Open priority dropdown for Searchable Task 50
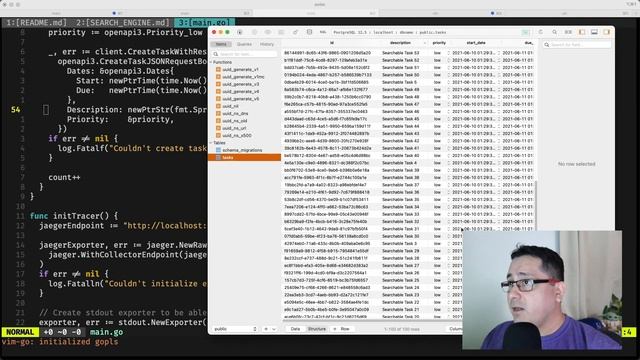Image resolution: width=640 pixels, height=360 pixels. 448,75
